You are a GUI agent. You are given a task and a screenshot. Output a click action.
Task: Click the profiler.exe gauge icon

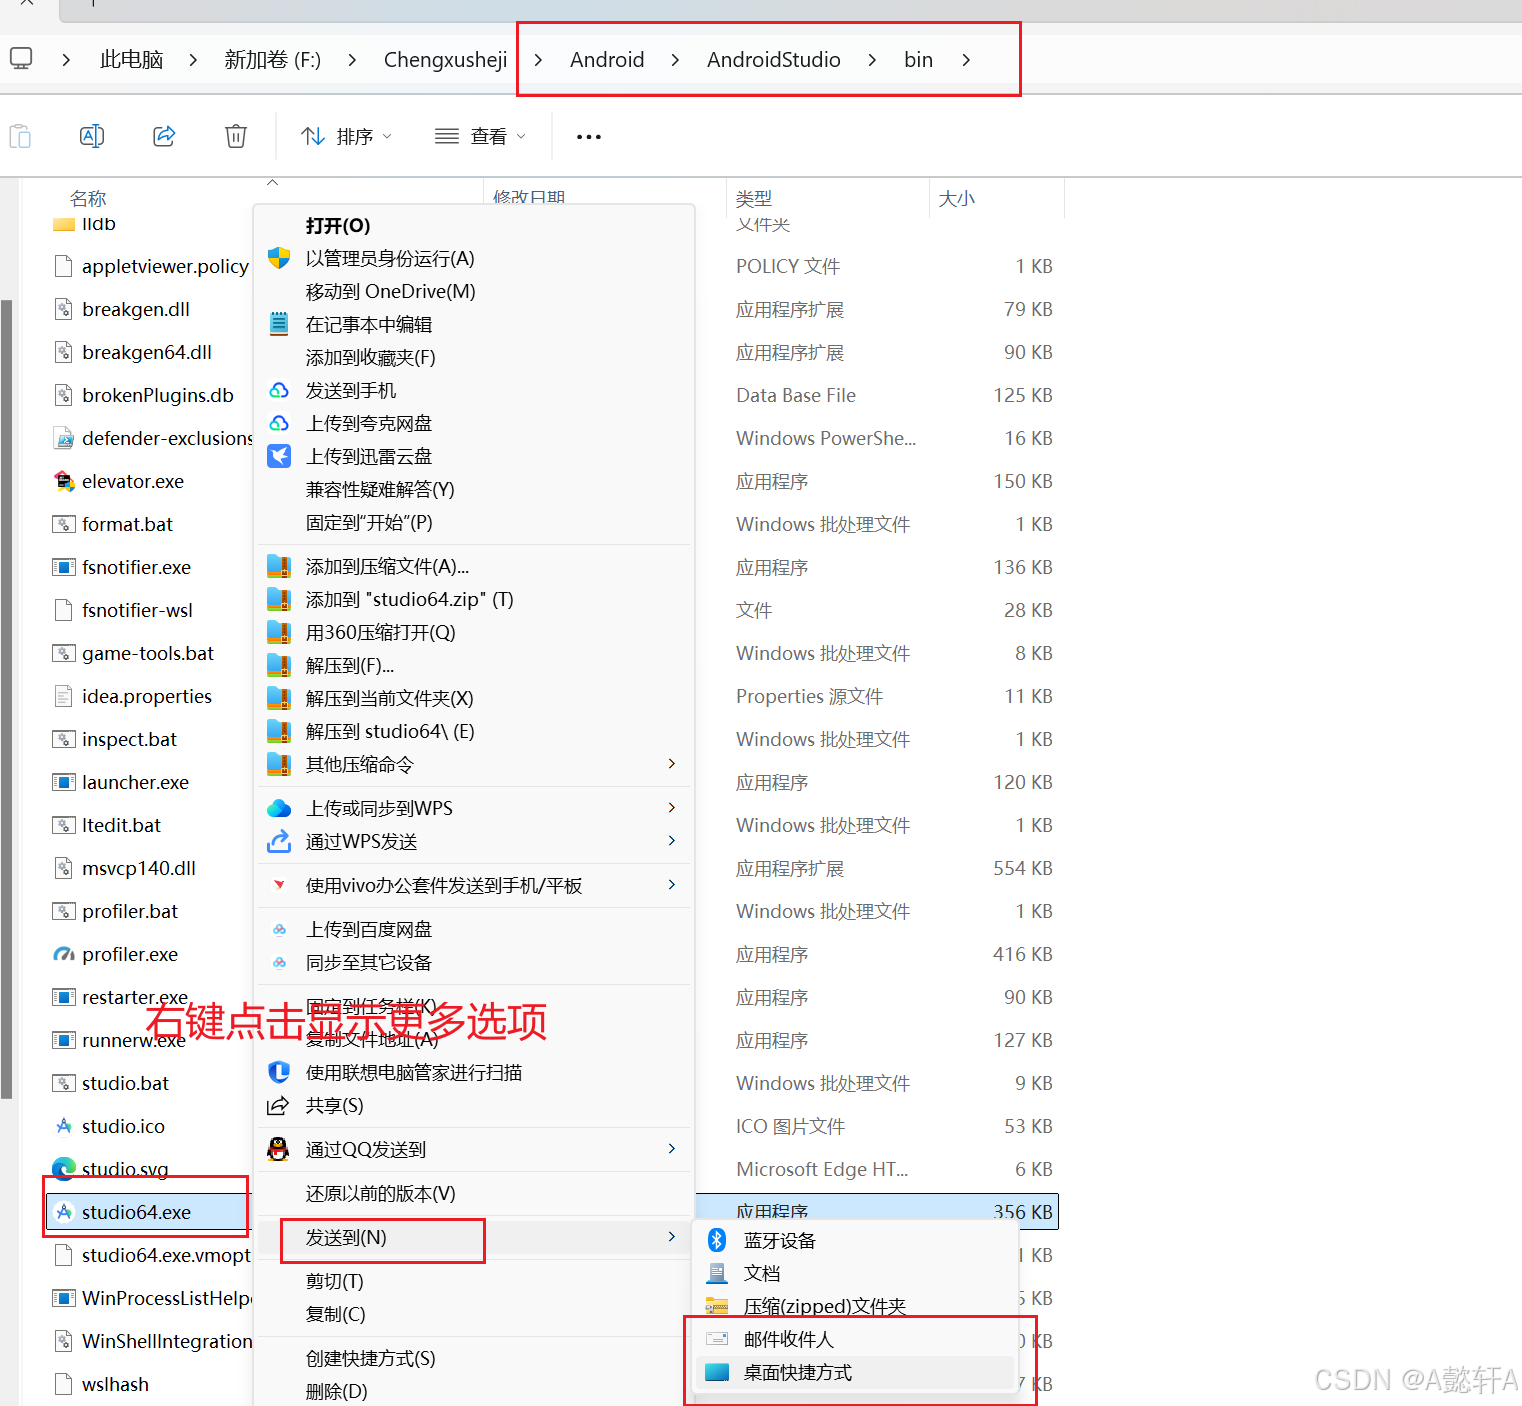point(64,954)
